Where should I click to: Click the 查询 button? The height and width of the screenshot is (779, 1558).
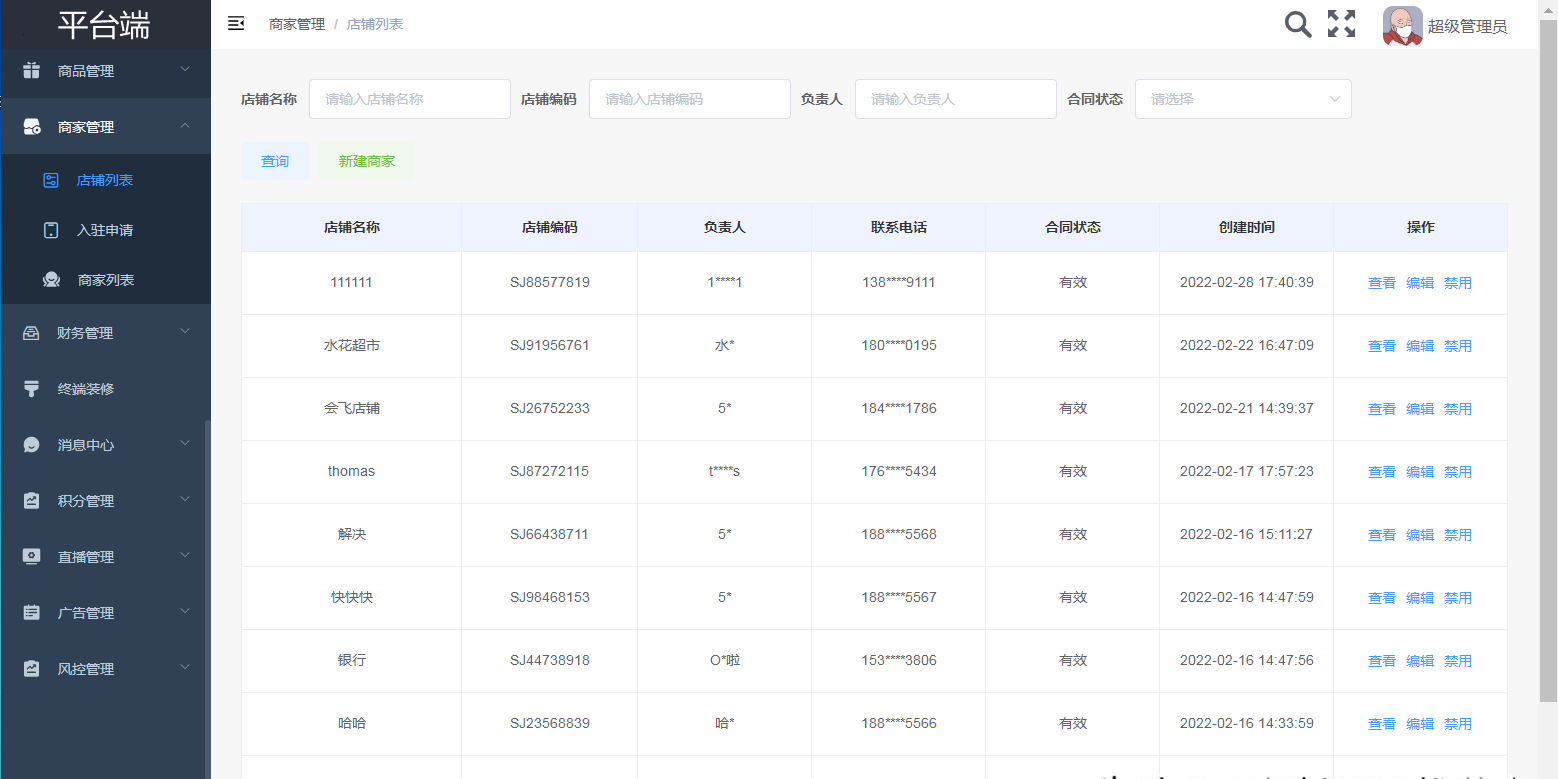tap(275, 161)
